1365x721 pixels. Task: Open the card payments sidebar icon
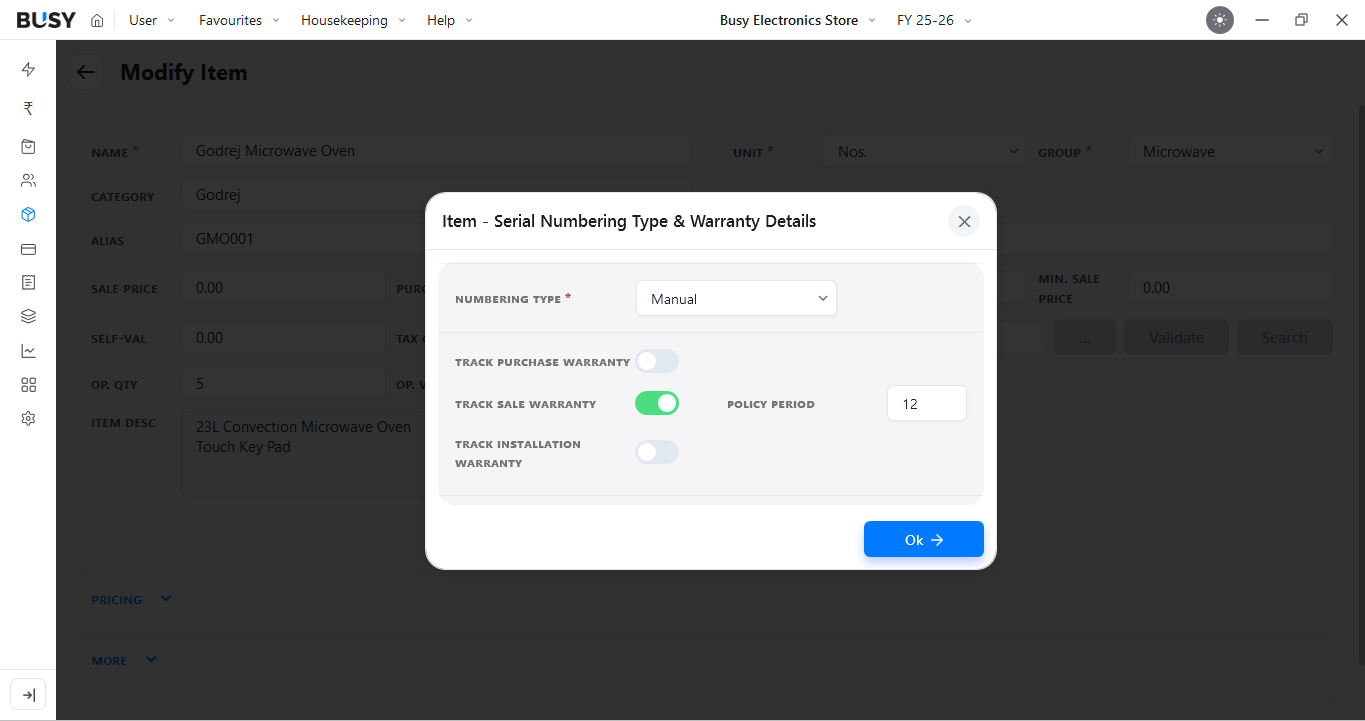coord(28,249)
